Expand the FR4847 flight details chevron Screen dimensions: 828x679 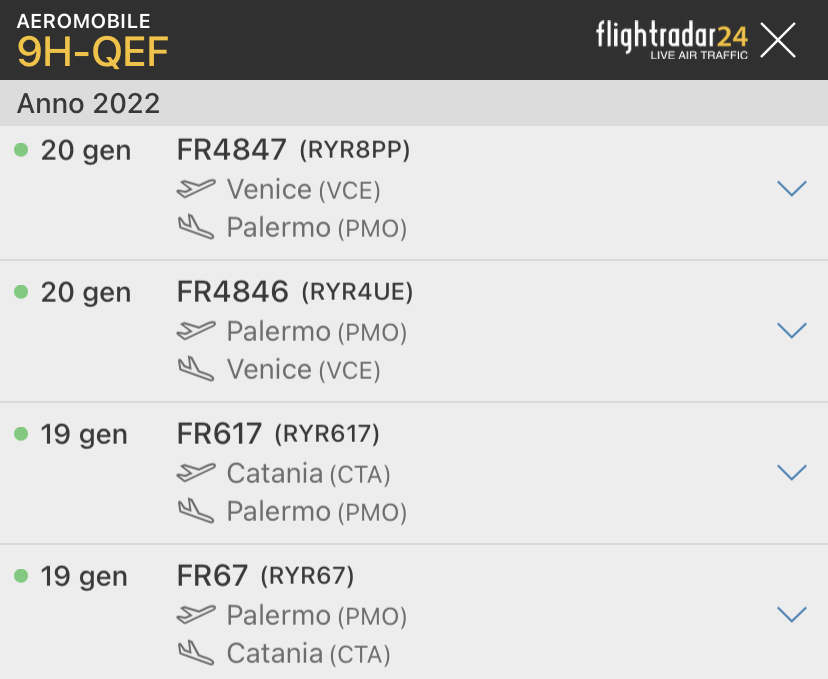[791, 188]
